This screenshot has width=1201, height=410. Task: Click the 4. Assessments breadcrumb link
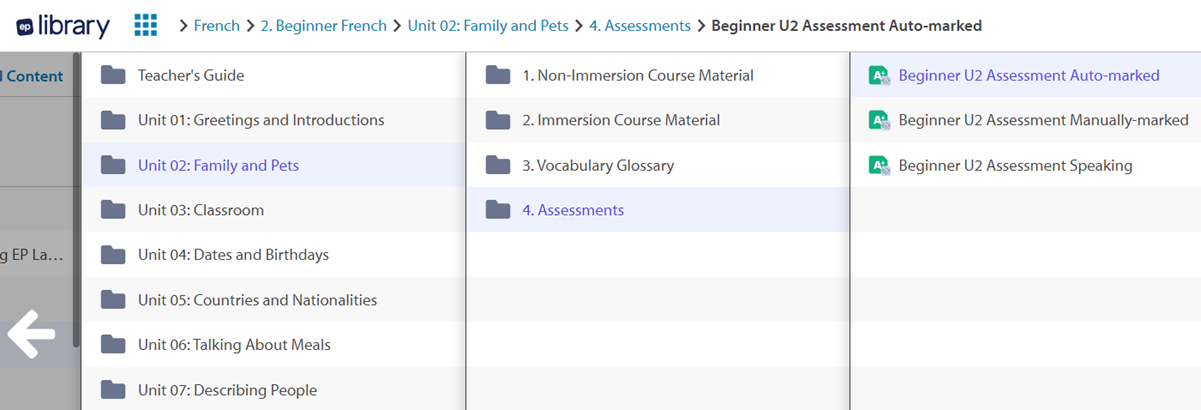click(x=639, y=26)
